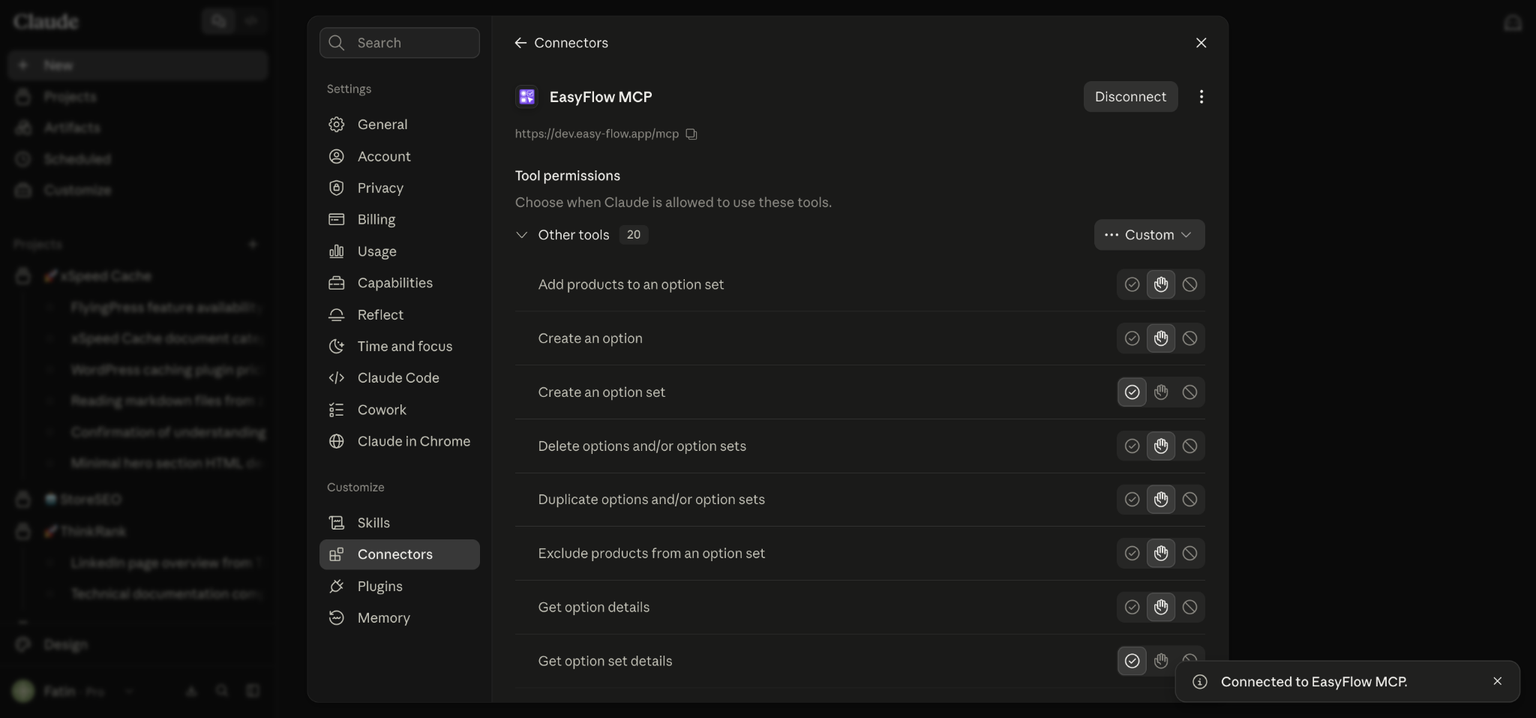Open the Memory section

[399, 619]
